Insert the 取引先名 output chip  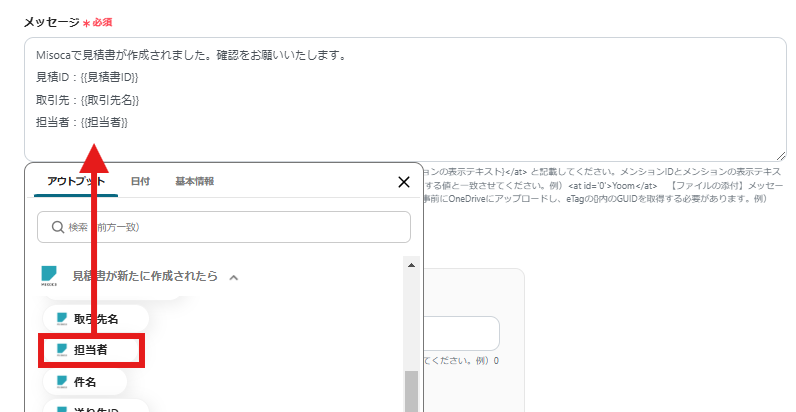(x=96, y=319)
